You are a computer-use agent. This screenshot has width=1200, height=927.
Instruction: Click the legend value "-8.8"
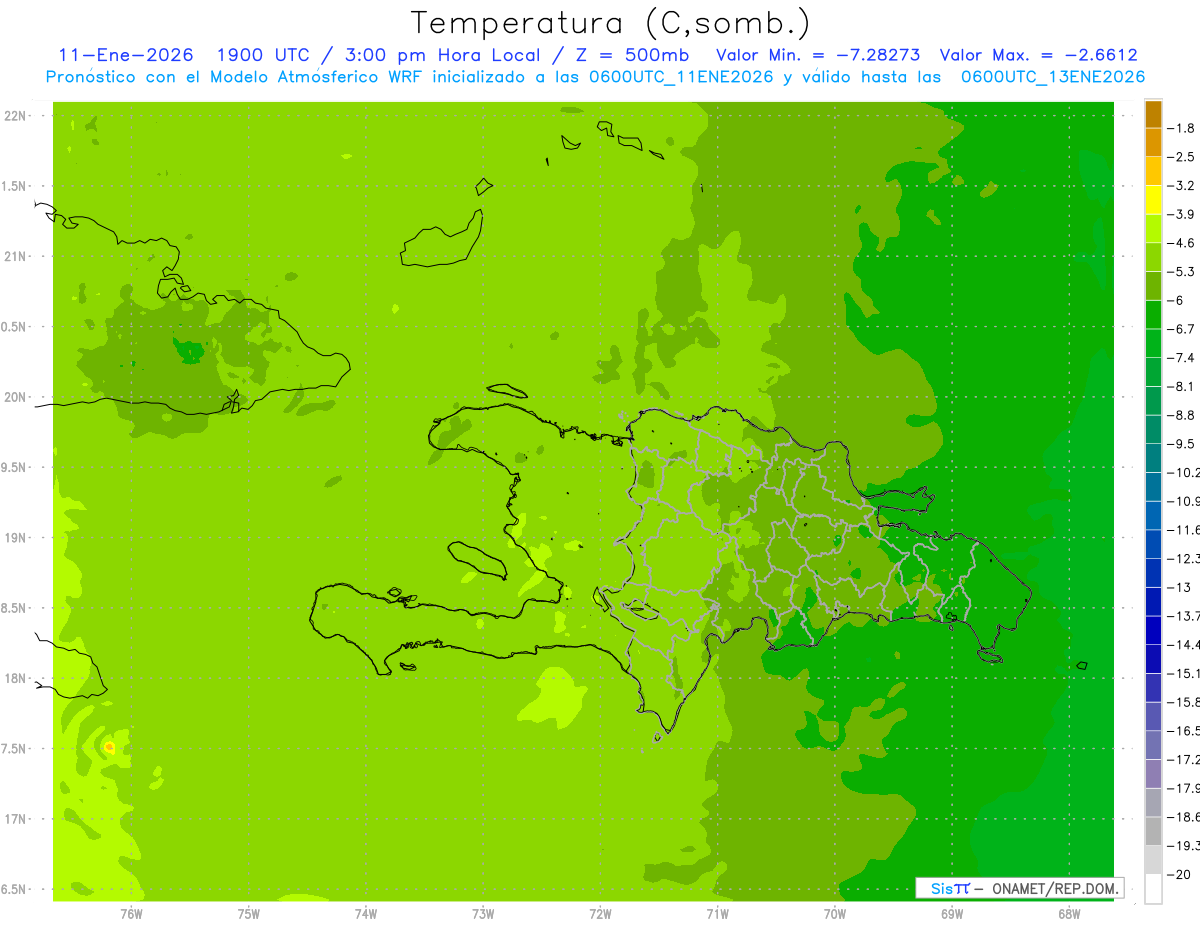(x=1183, y=415)
